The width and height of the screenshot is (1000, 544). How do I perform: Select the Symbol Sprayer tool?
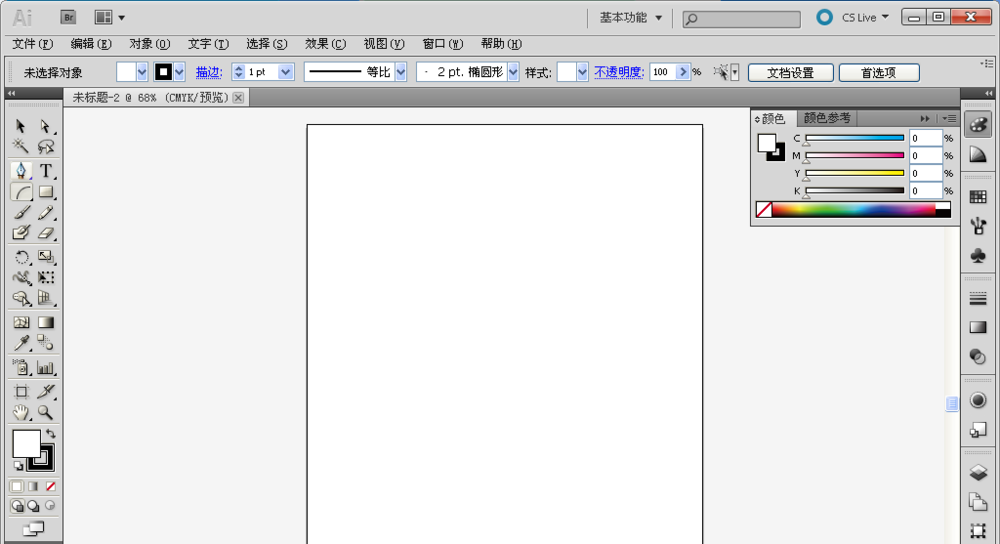point(20,367)
